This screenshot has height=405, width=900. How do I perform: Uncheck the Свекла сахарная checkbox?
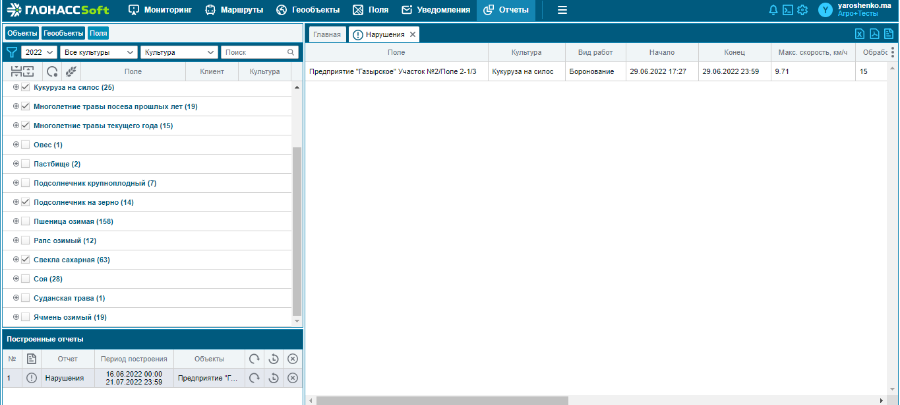(26, 259)
